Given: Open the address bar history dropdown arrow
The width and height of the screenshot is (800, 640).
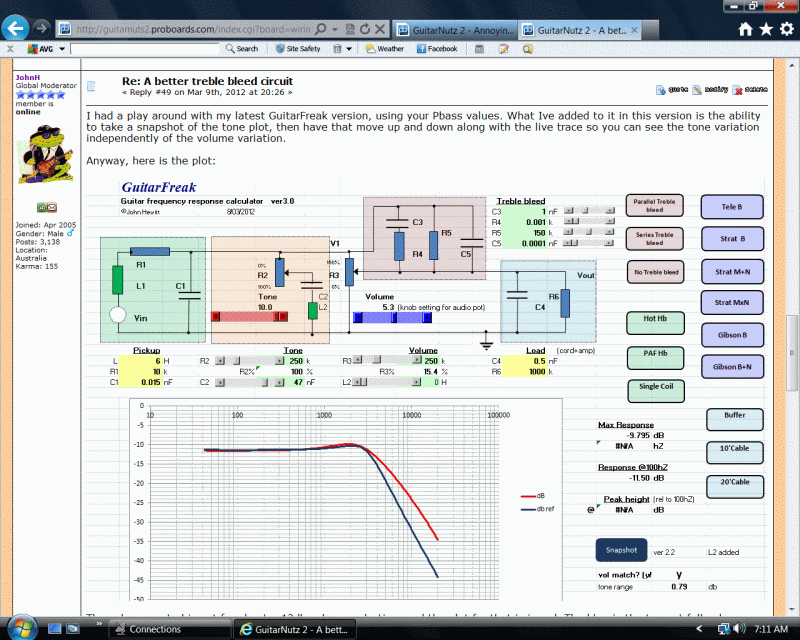Looking at the screenshot, I should 335,29.
